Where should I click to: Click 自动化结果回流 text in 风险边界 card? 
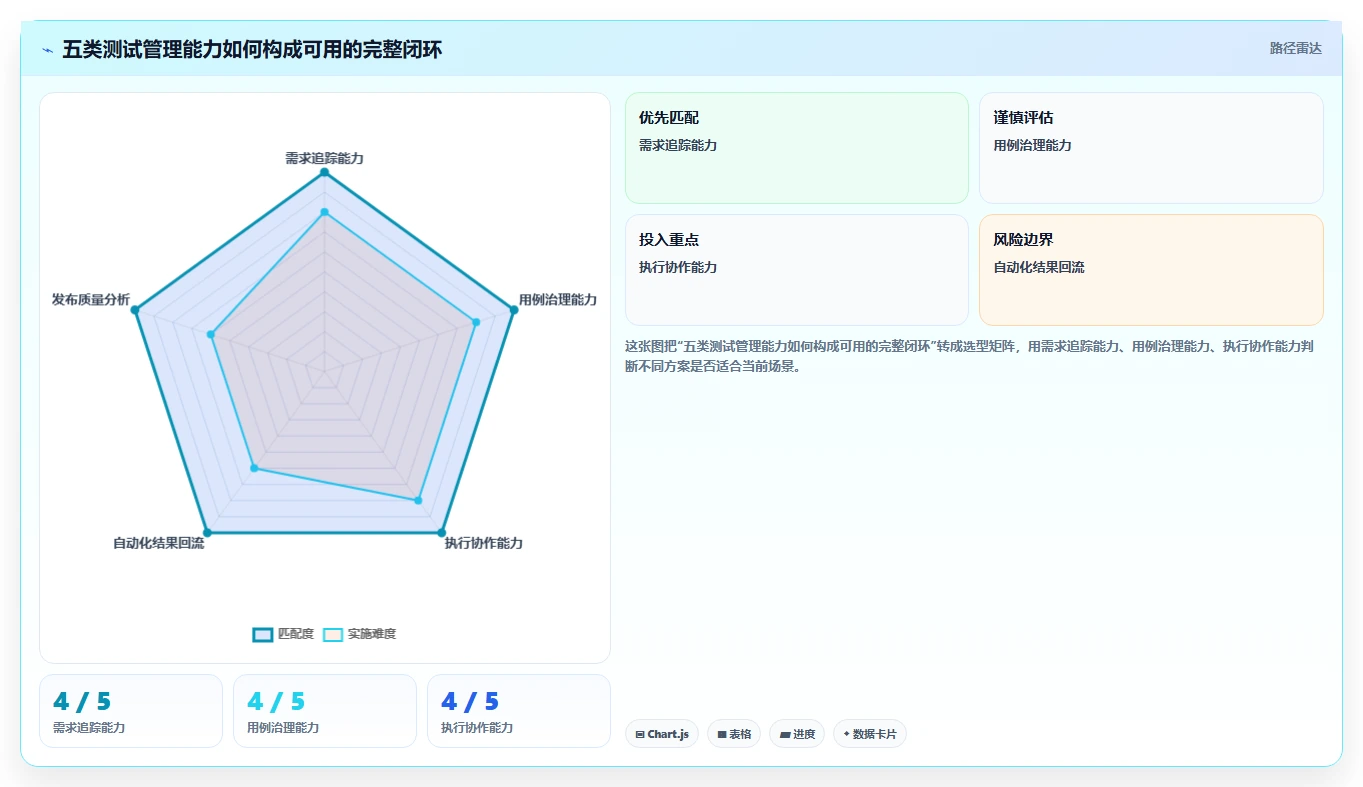1039,267
